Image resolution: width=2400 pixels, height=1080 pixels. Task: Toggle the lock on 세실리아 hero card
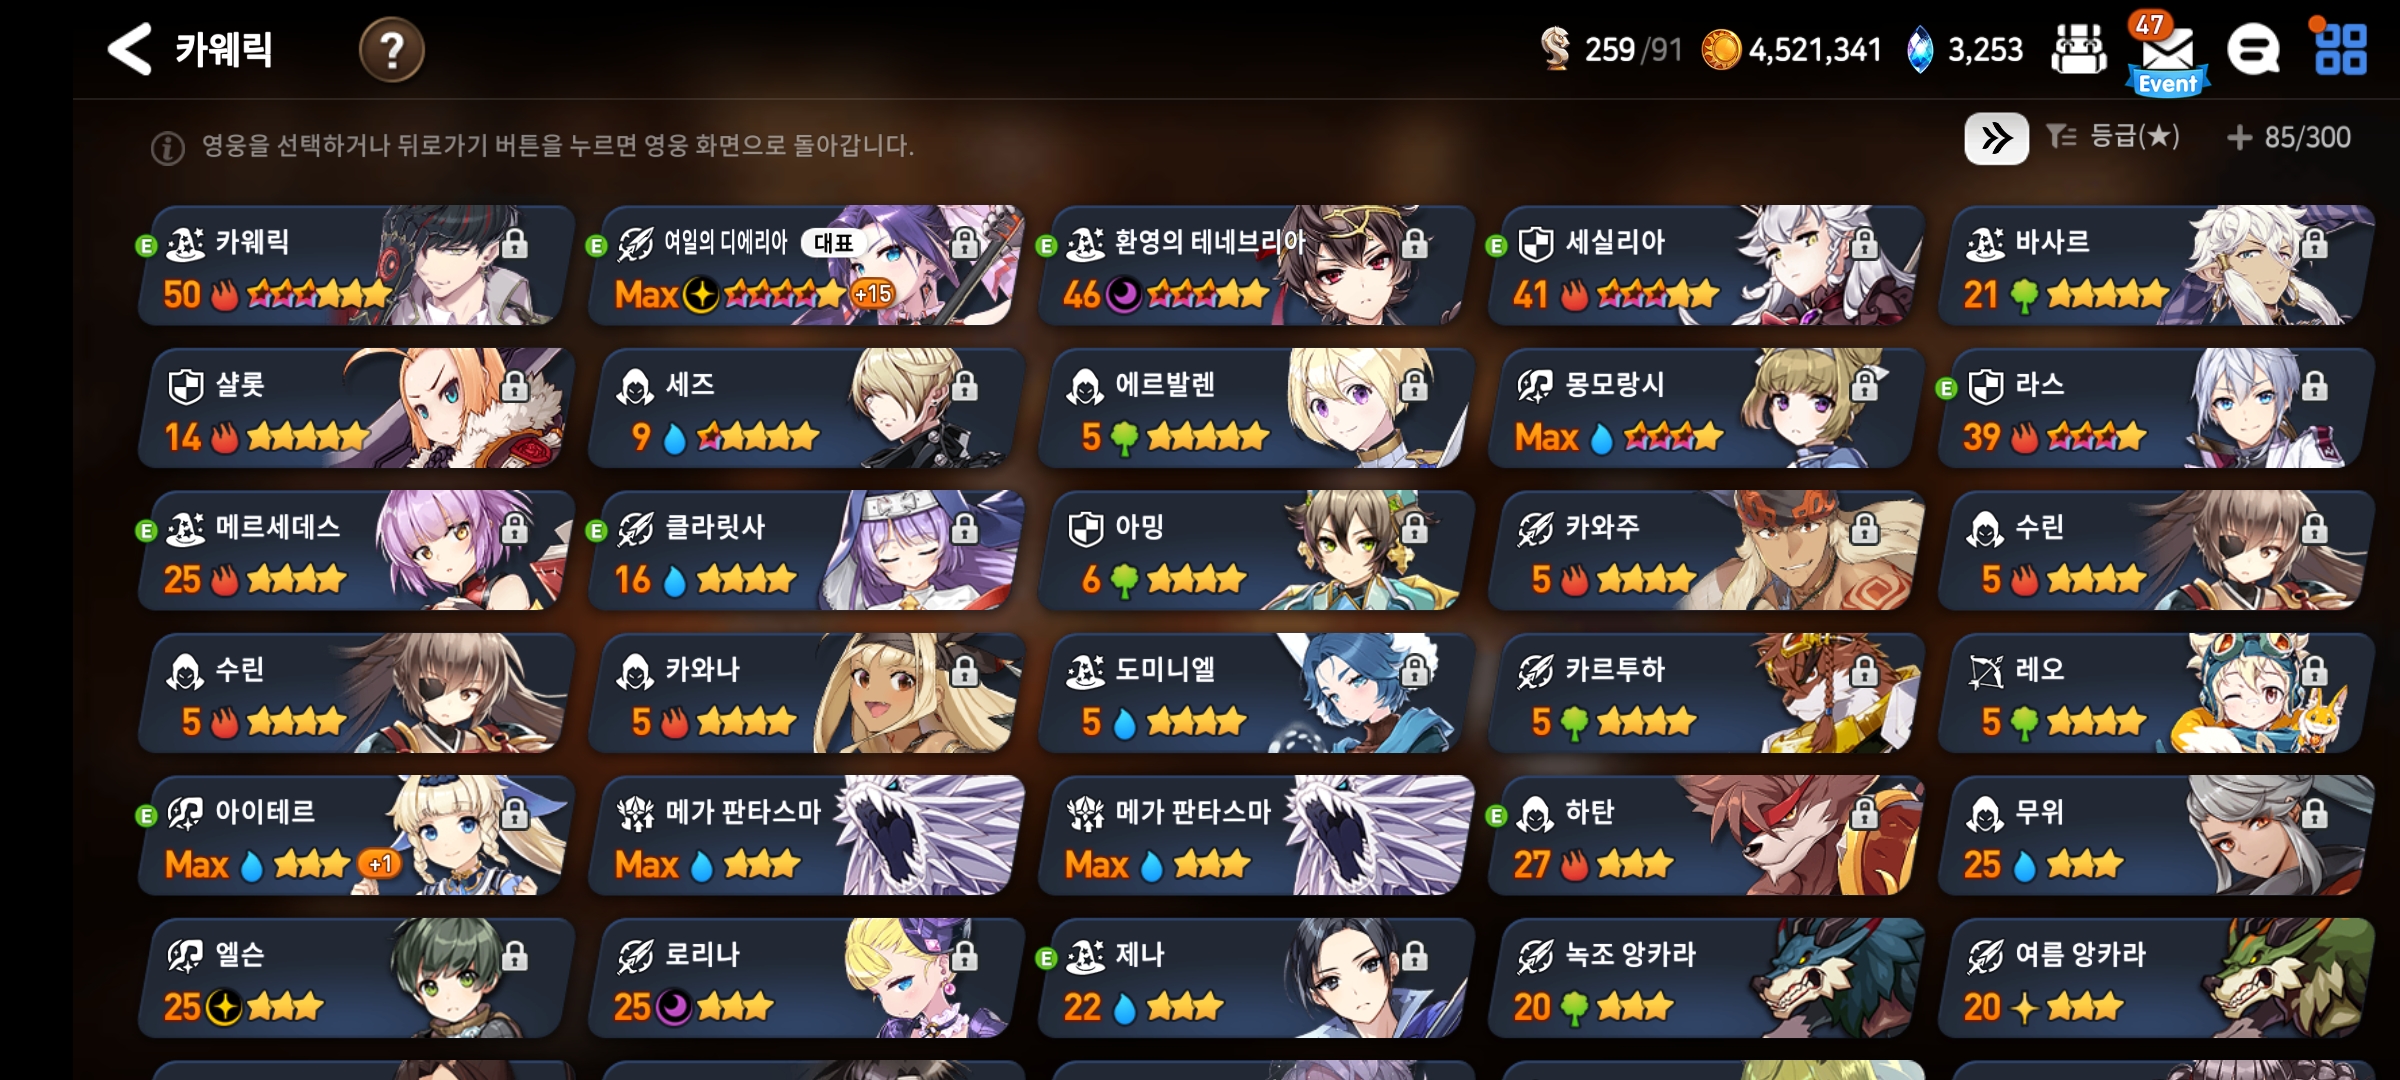pos(1864,243)
